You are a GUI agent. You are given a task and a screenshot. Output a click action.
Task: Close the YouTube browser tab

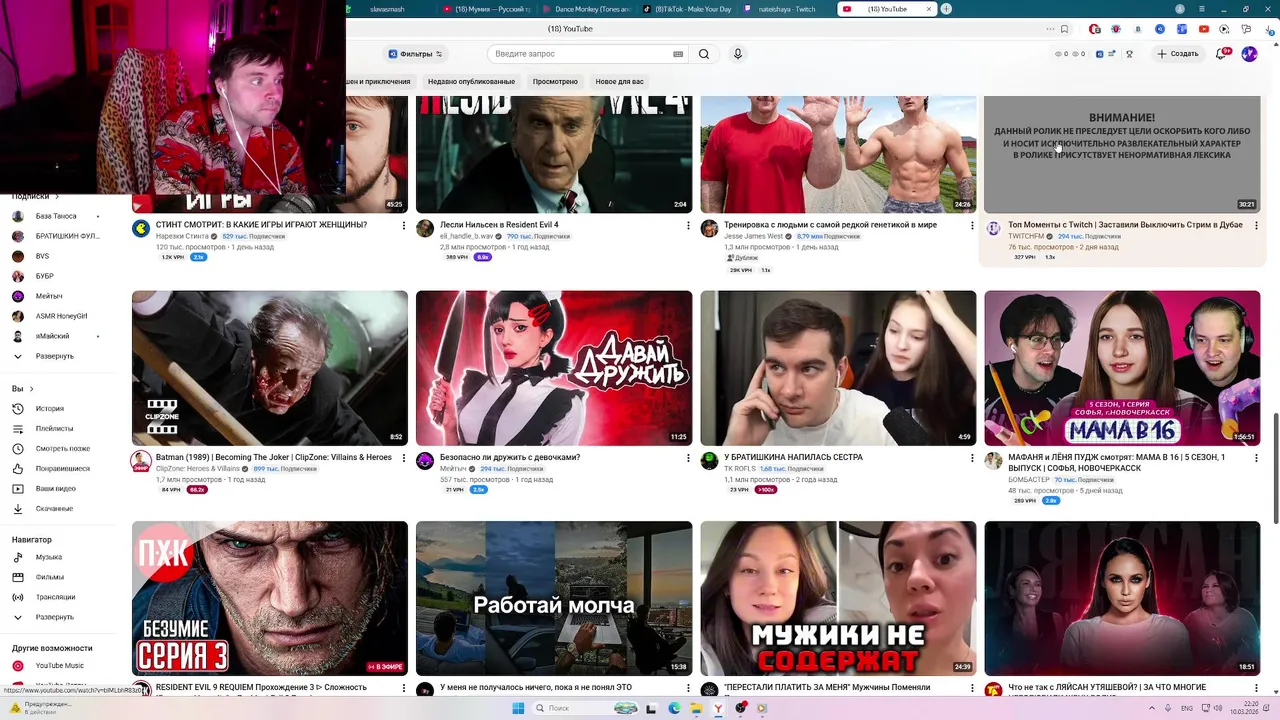[x=928, y=9]
